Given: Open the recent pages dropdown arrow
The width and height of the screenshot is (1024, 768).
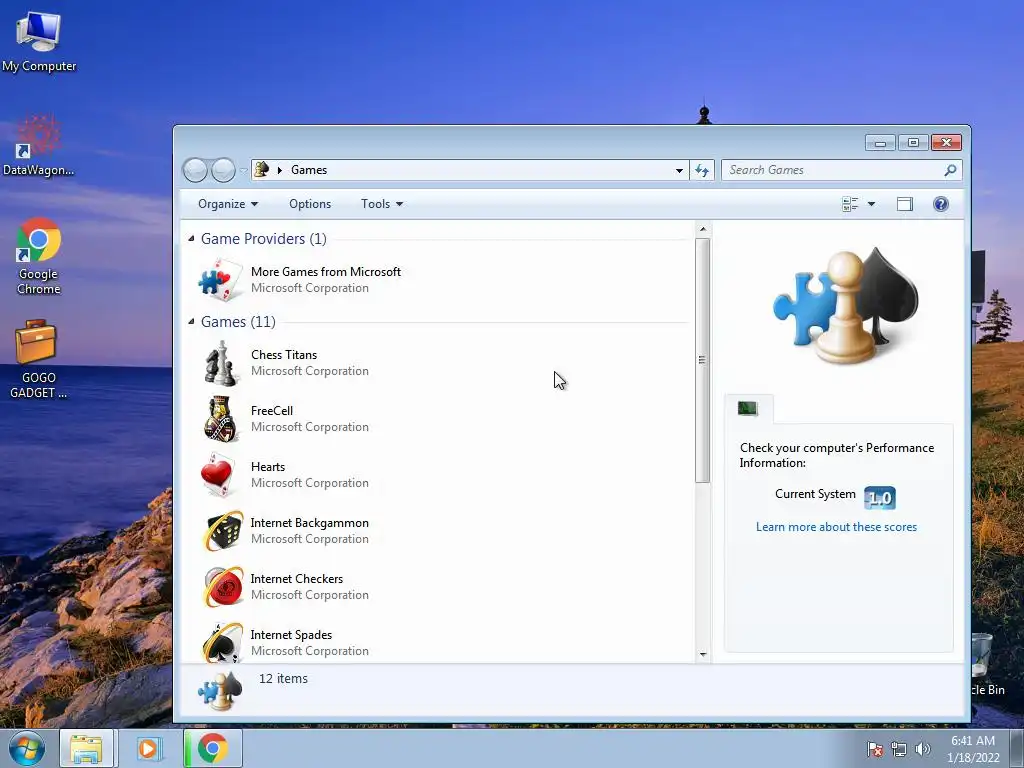Looking at the screenshot, I should (243, 170).
